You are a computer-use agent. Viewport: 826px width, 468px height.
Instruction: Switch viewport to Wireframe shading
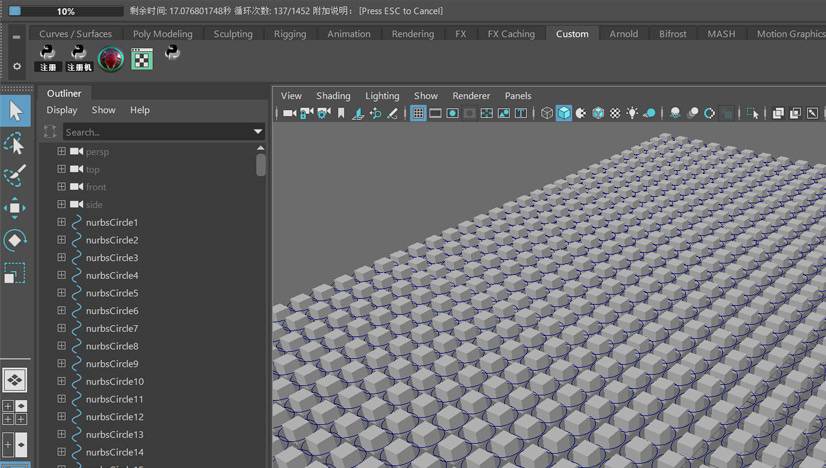547,113
